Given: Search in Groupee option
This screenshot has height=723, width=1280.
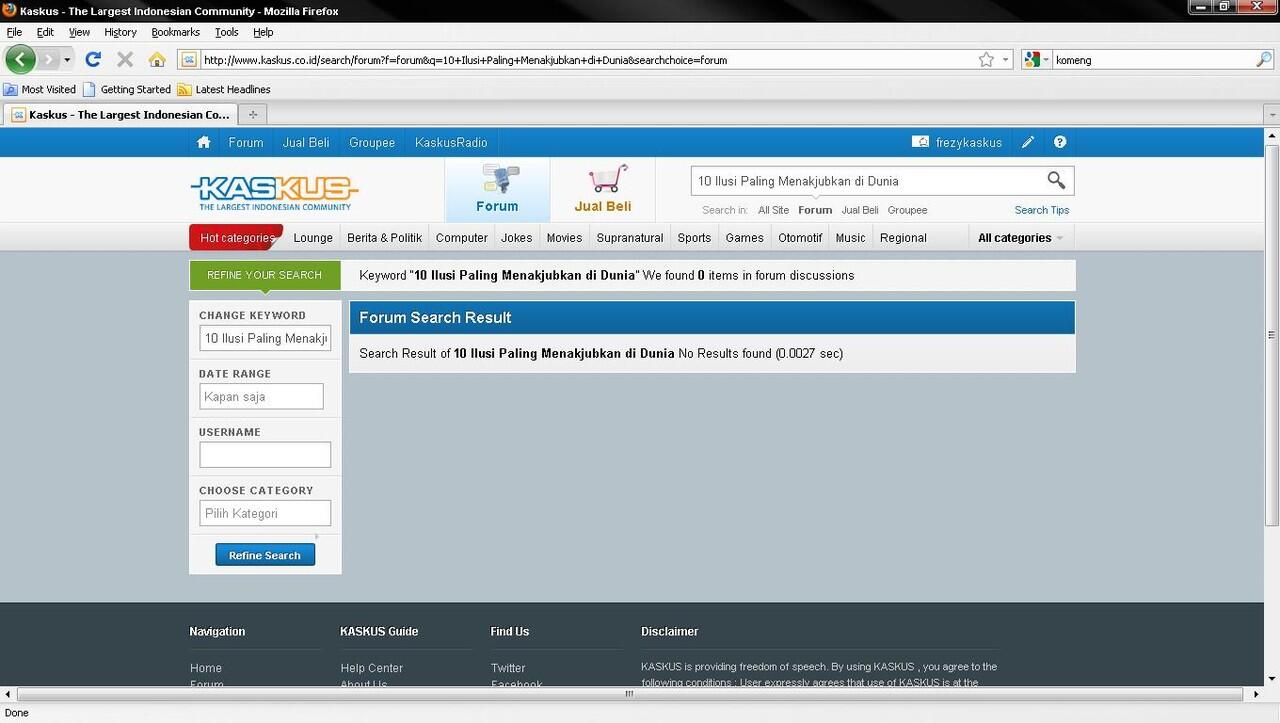Looking at the screenshot, I should [x=907, y=210].
